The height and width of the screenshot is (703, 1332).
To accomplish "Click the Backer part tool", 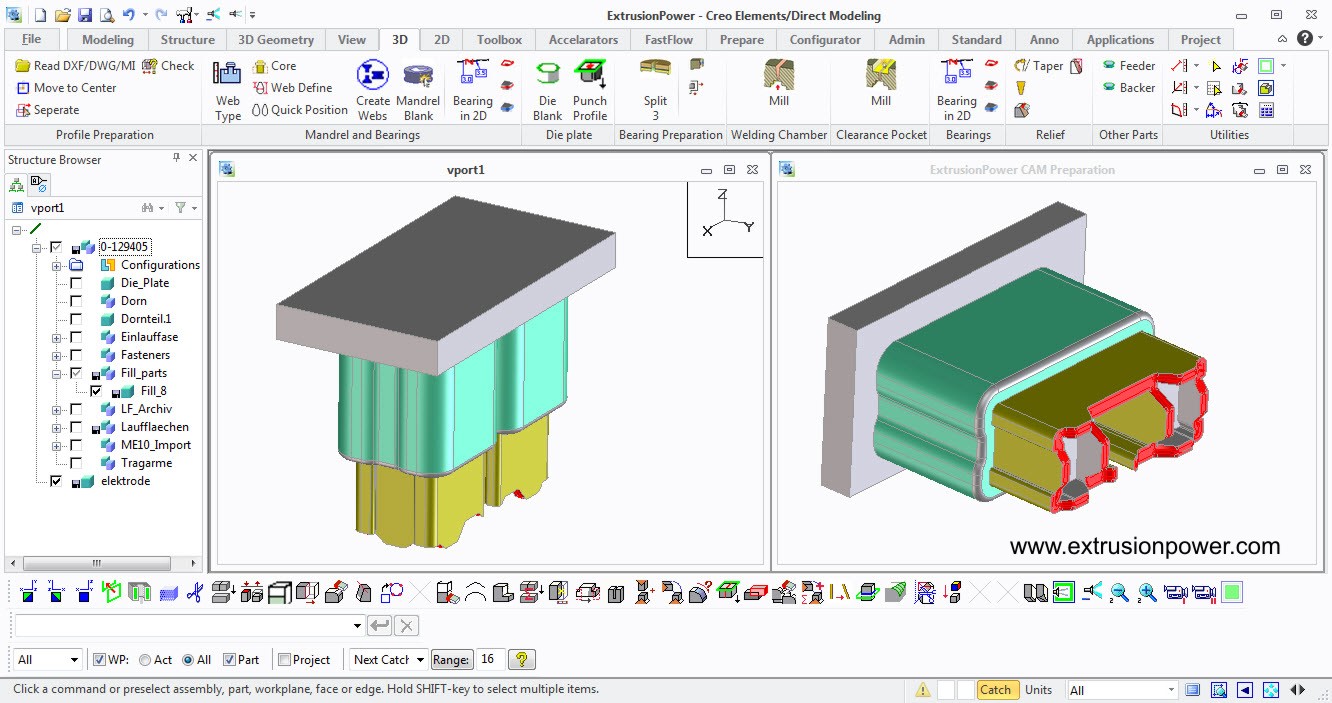I will click(1129, 88).
